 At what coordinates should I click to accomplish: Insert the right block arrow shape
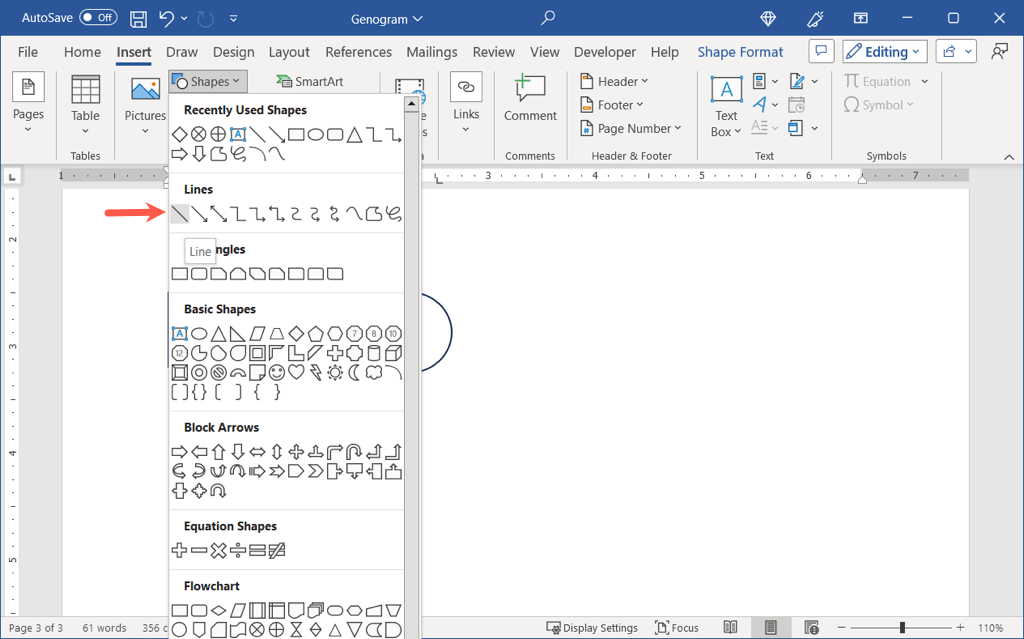click(180, 452)
